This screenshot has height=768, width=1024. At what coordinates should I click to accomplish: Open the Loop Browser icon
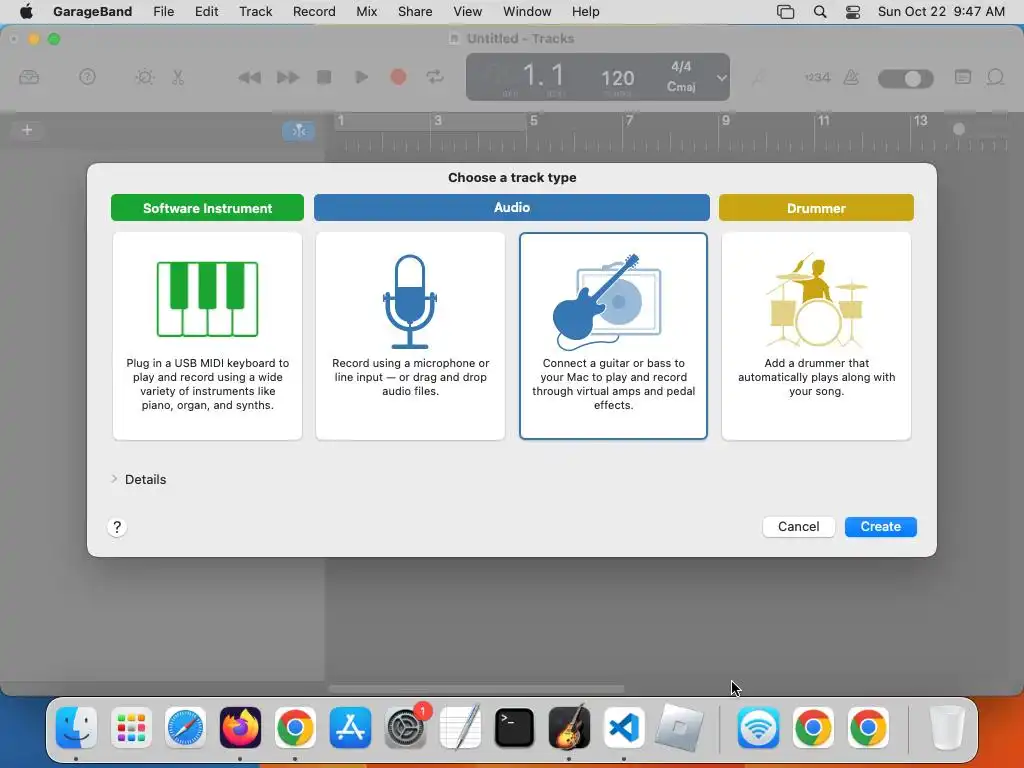995,77
